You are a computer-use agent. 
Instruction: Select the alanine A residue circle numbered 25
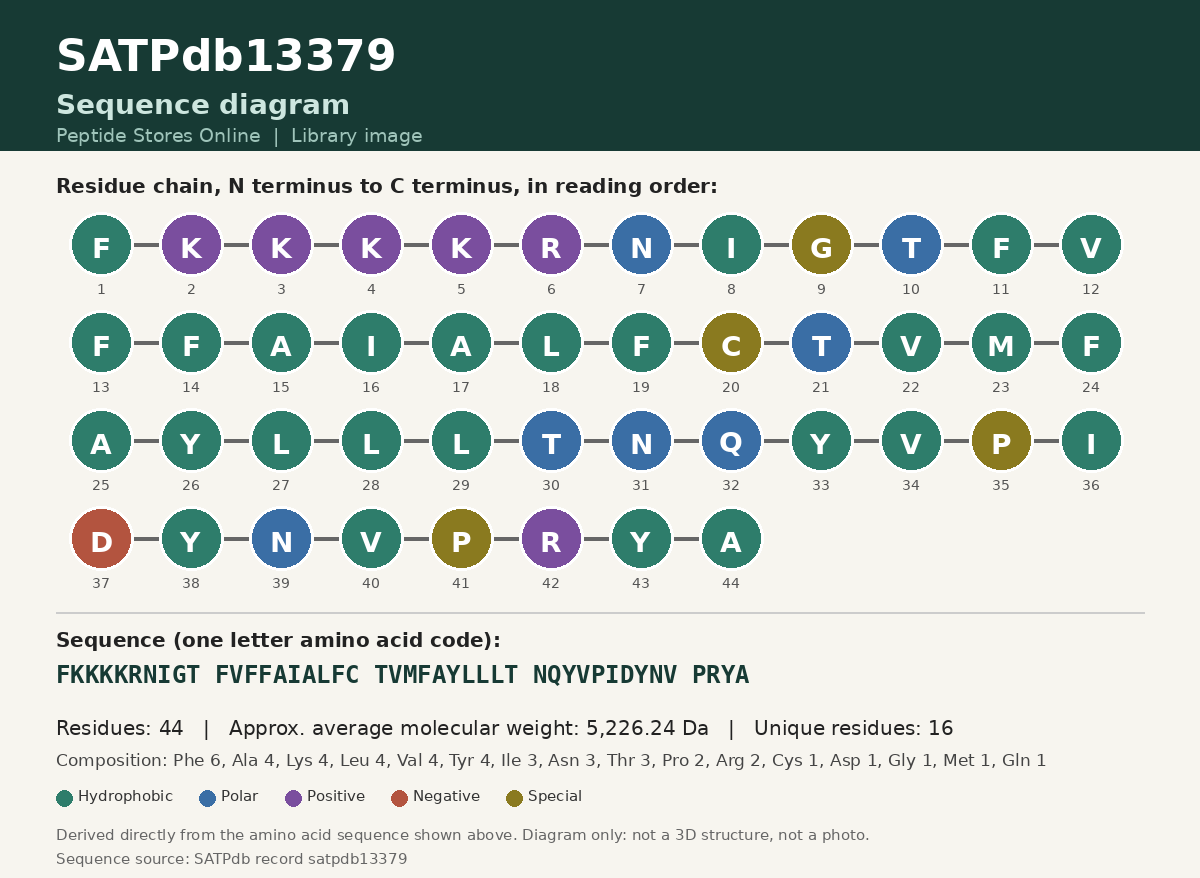[x=101, y=441]
